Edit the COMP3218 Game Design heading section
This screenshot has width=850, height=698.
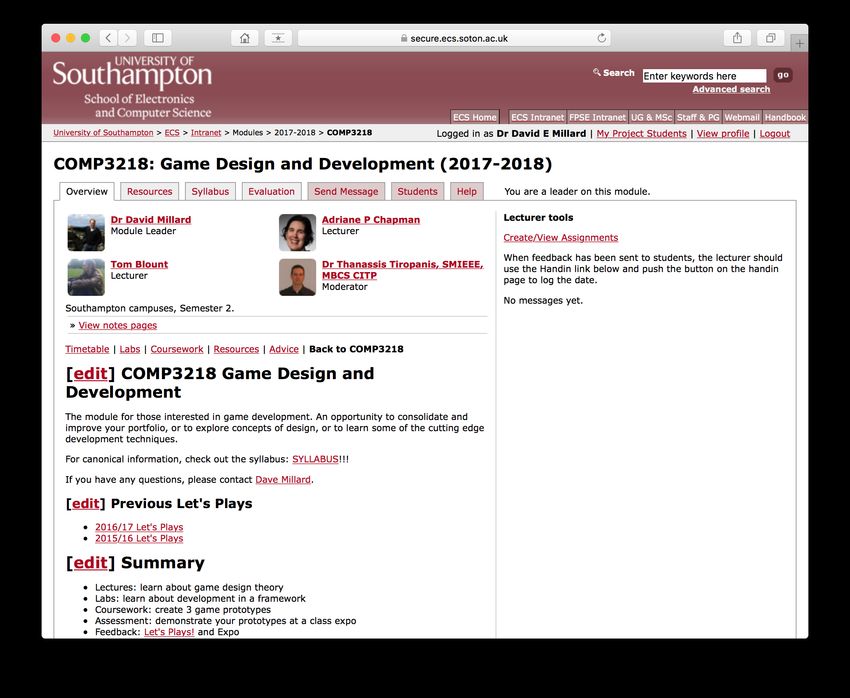pos(90,373)
